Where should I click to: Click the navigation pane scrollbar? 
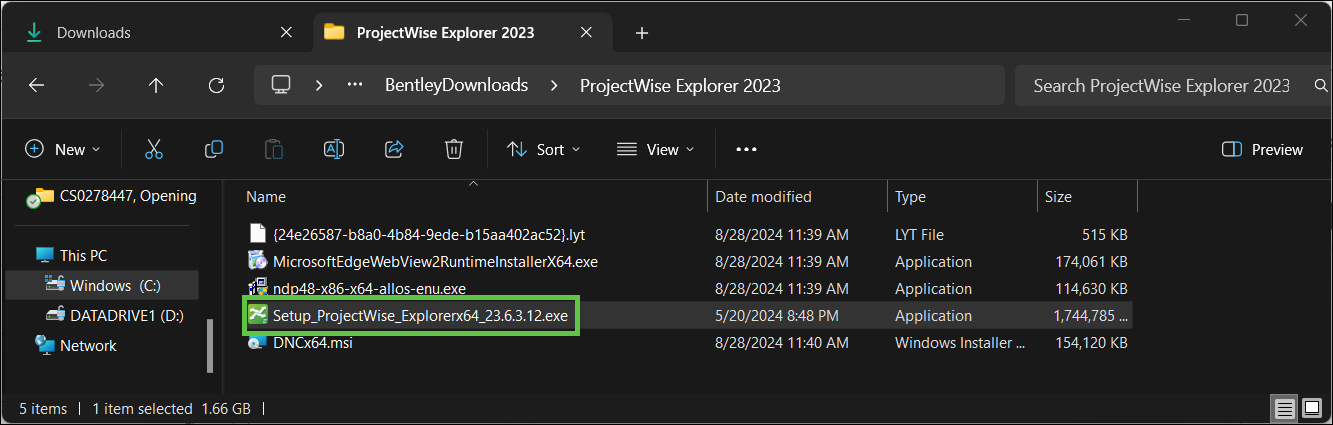click(x=209, y=346)
